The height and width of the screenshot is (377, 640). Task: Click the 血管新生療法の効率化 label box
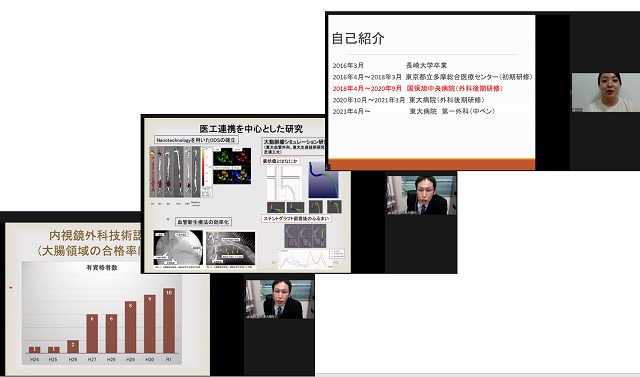(203, 222)
